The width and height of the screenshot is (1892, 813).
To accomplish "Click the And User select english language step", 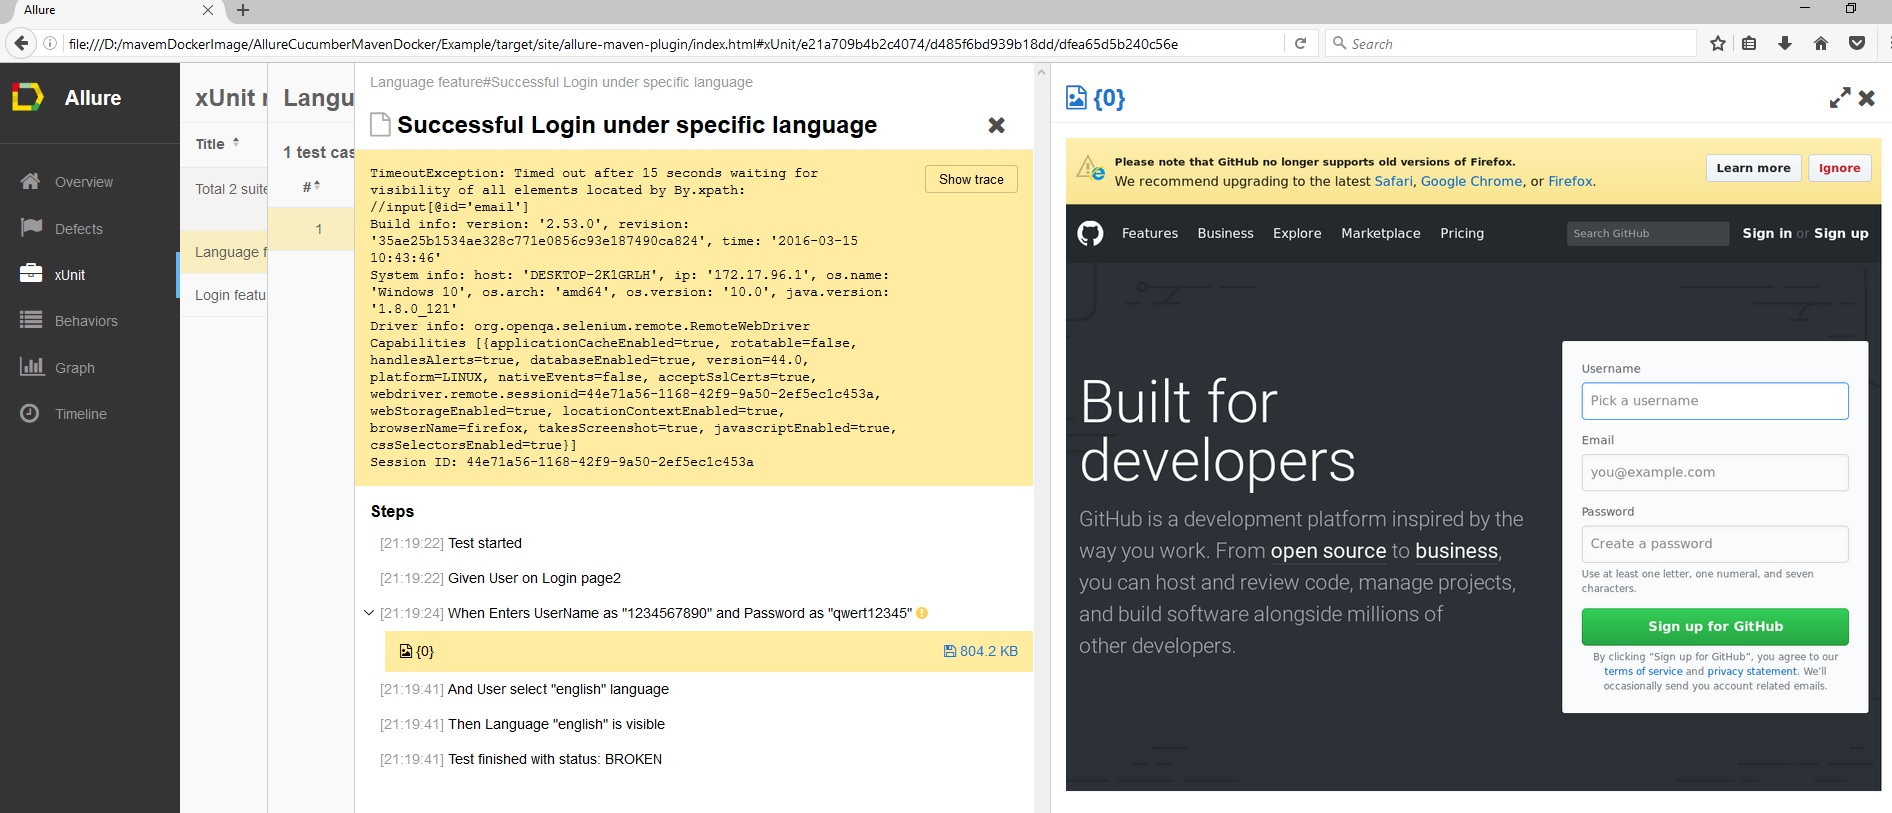I will click(x=558, y=689).
